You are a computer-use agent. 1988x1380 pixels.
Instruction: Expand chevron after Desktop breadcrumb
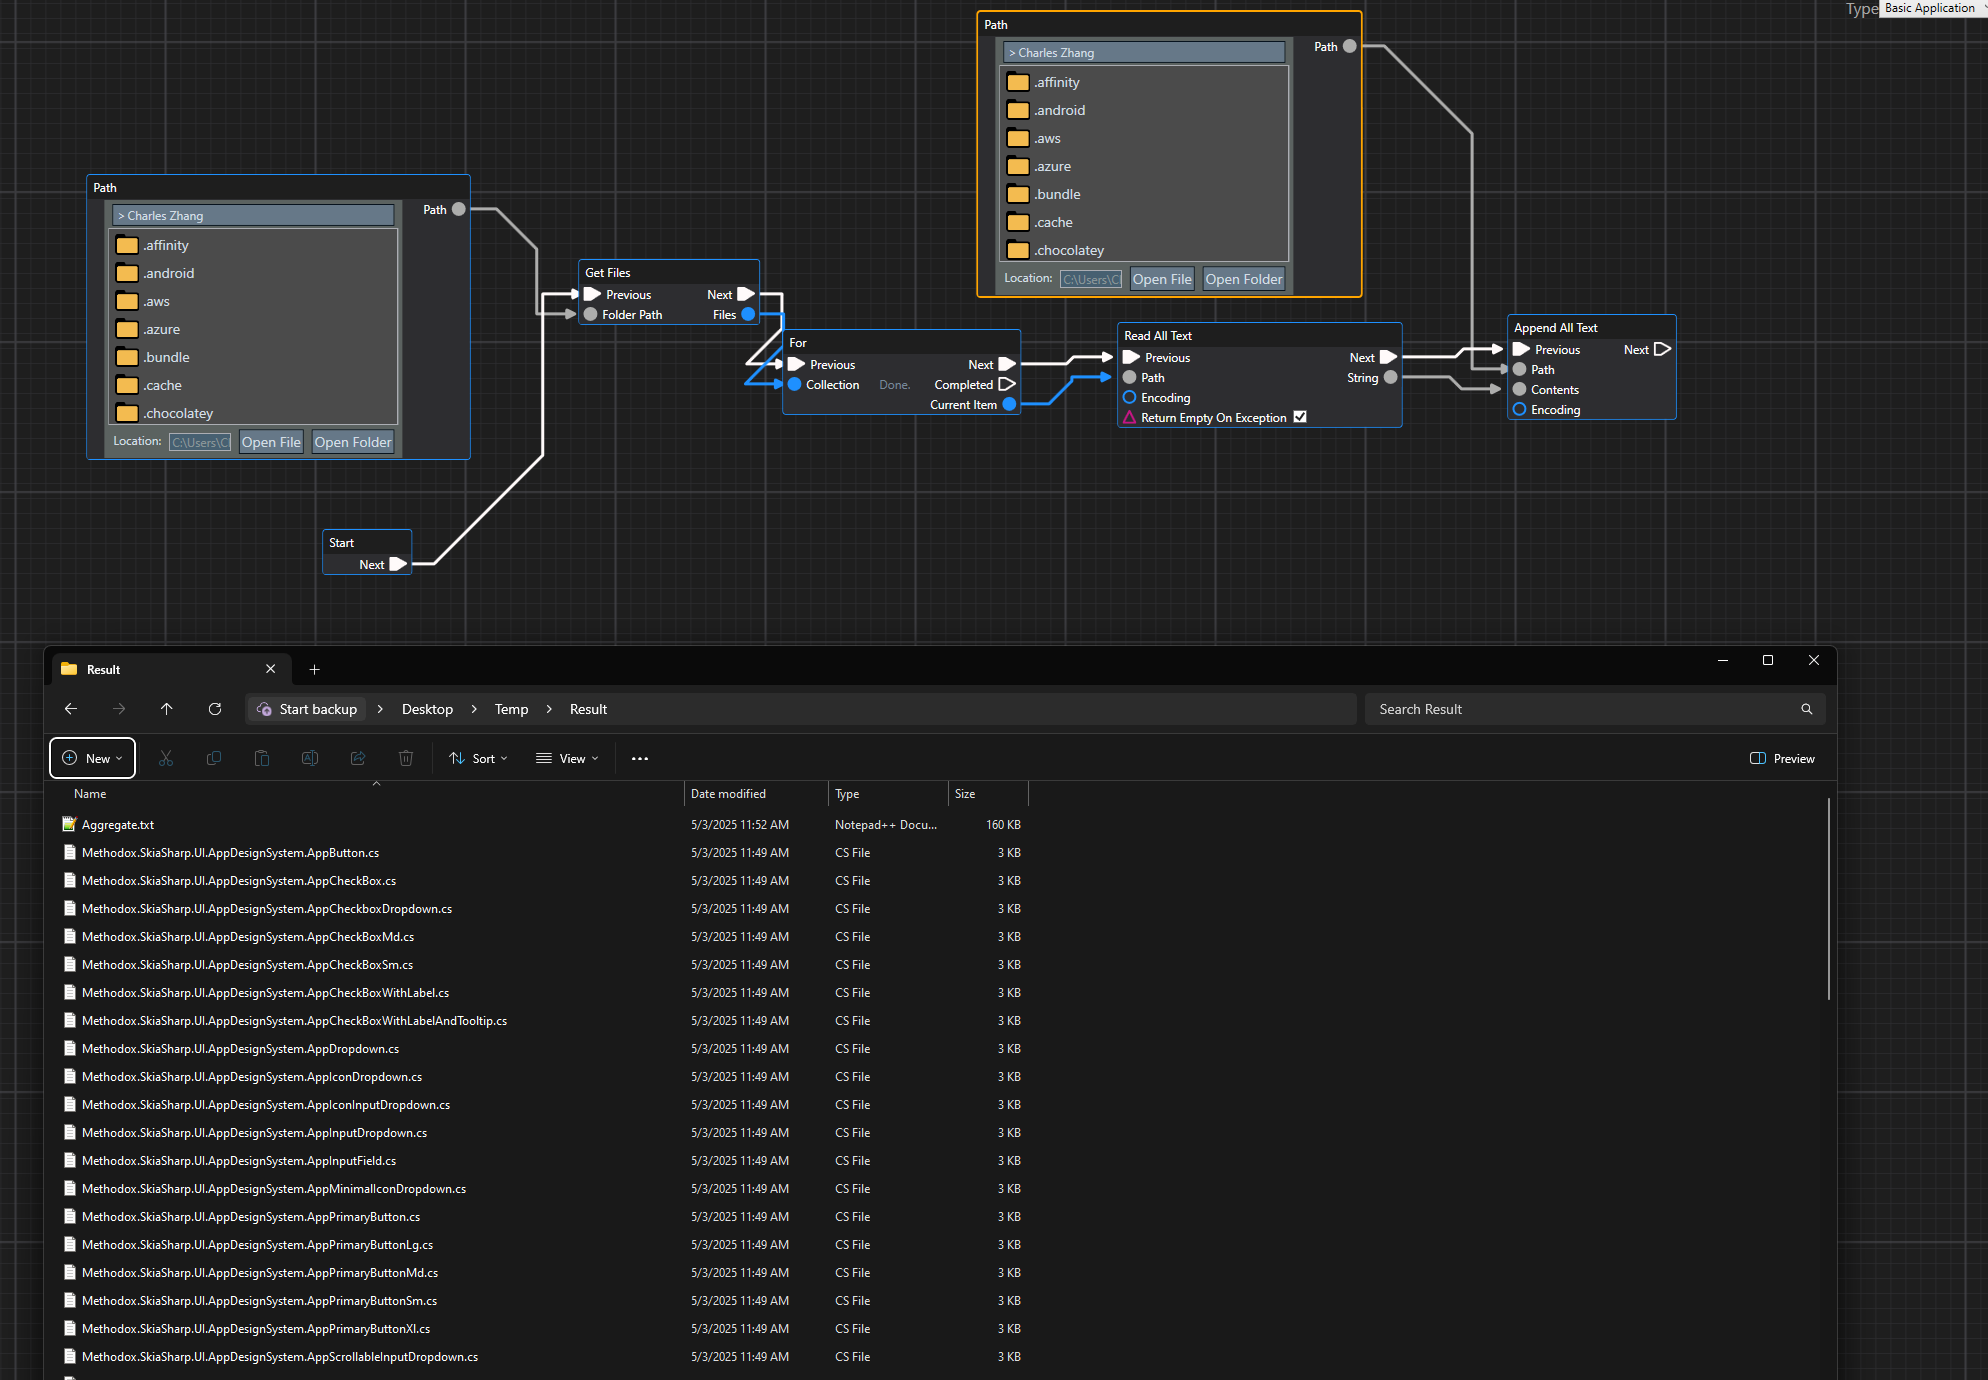474,709
